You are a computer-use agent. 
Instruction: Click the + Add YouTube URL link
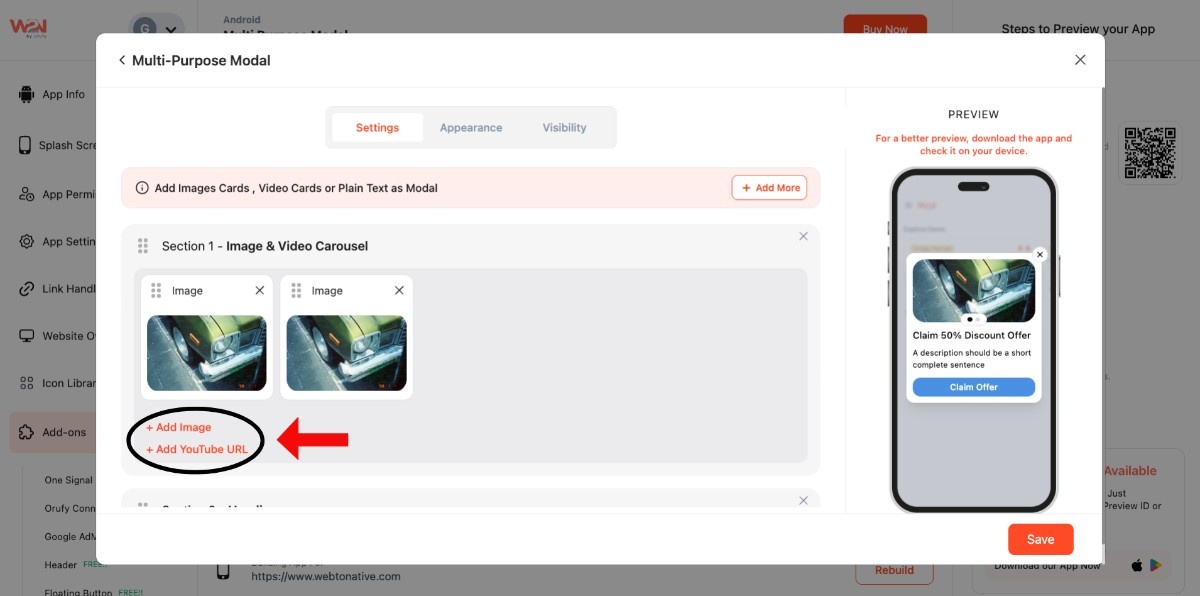coord(197,449)
